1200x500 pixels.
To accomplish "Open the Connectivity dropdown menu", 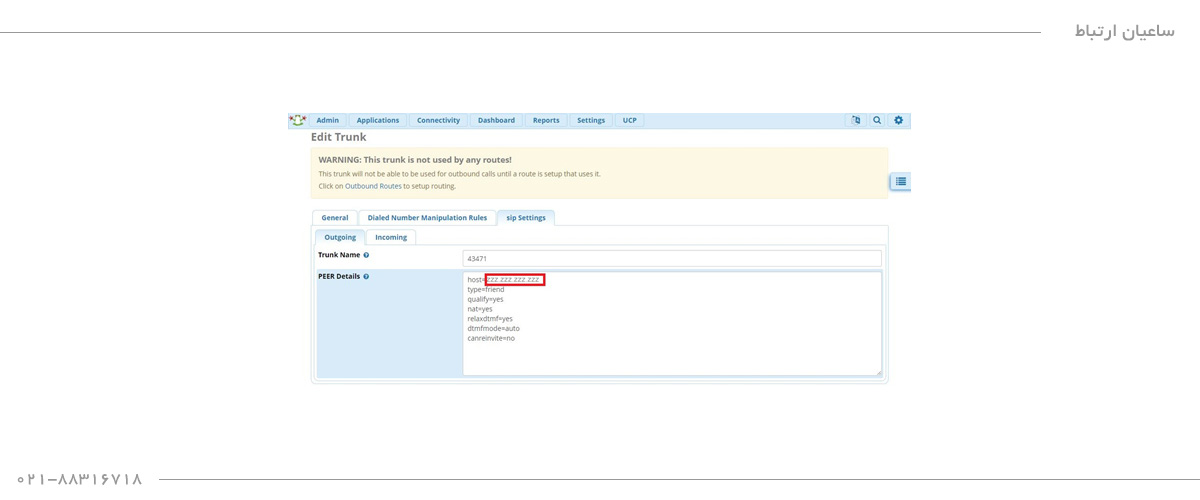I will [438, 120].
